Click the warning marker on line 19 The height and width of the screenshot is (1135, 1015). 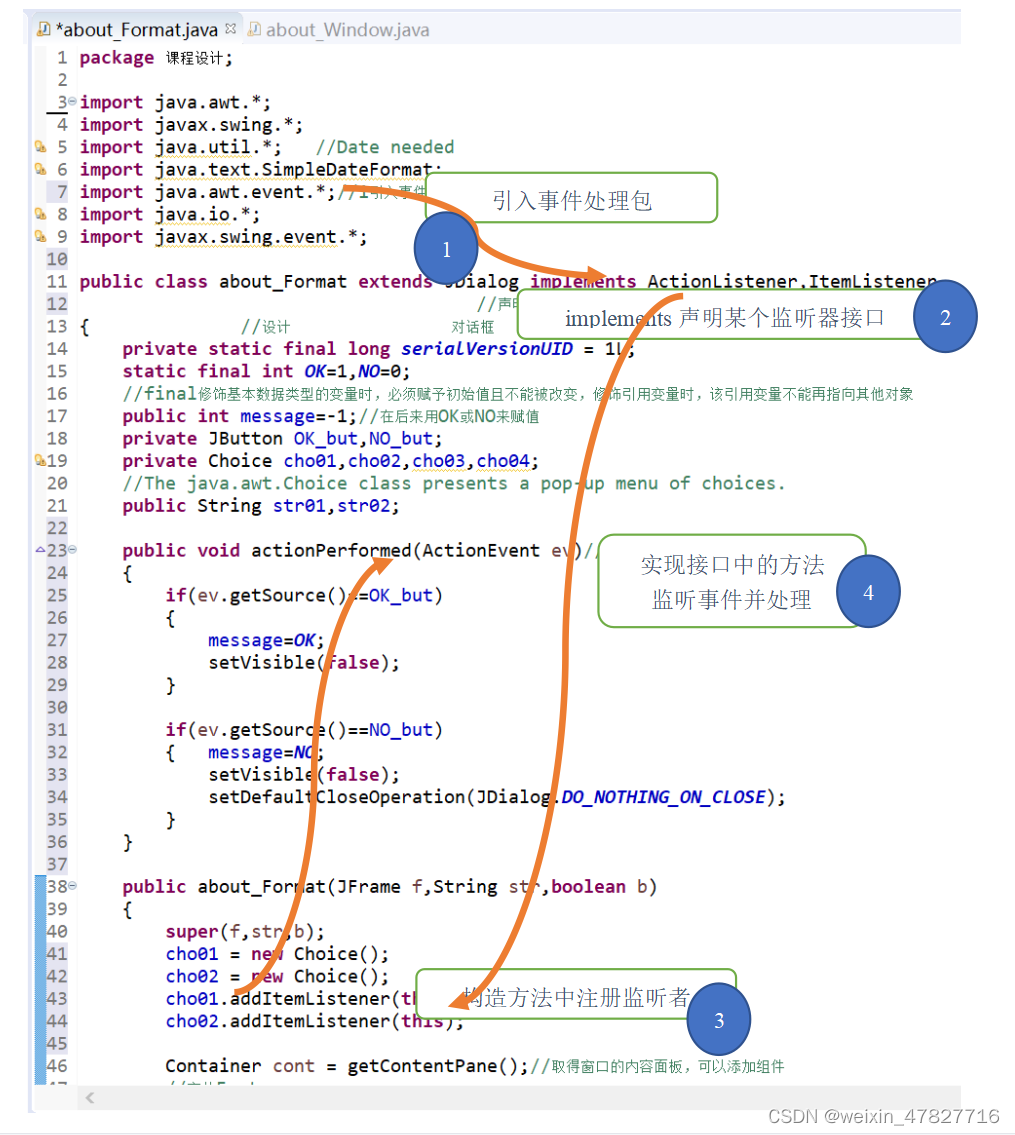pos(38,460)
